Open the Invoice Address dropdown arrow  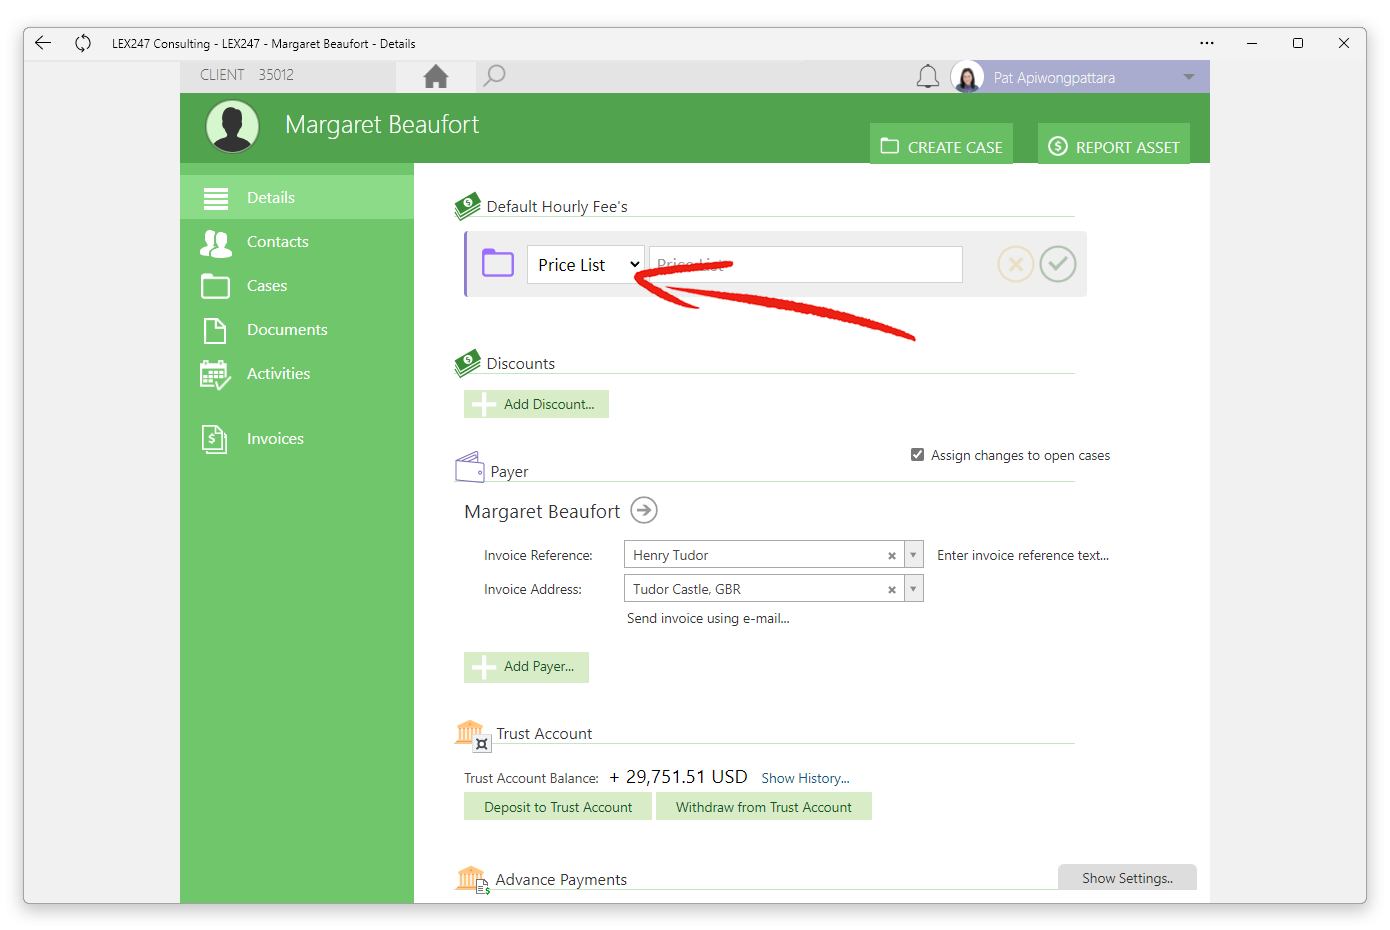913,588
